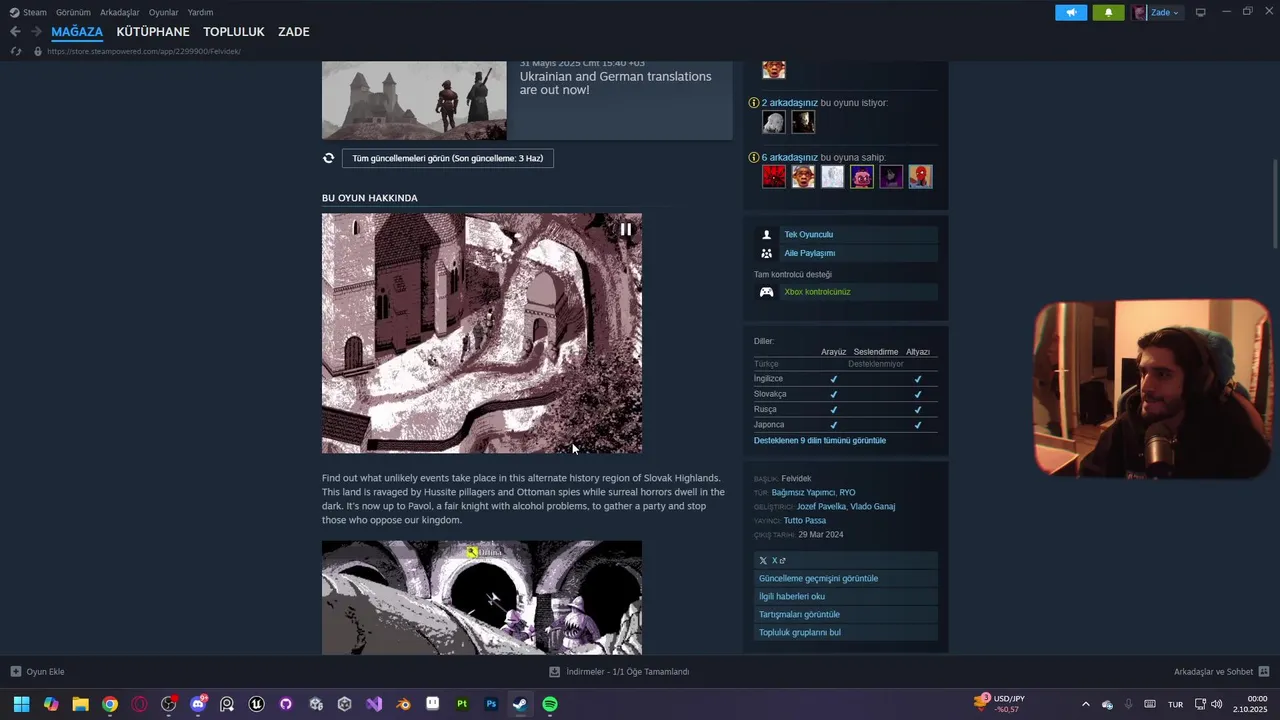Go back using the back arrow
Image resolution: width=1280 pixels, height=720 pixels.
pyautogui.click(x=15, y=32)
